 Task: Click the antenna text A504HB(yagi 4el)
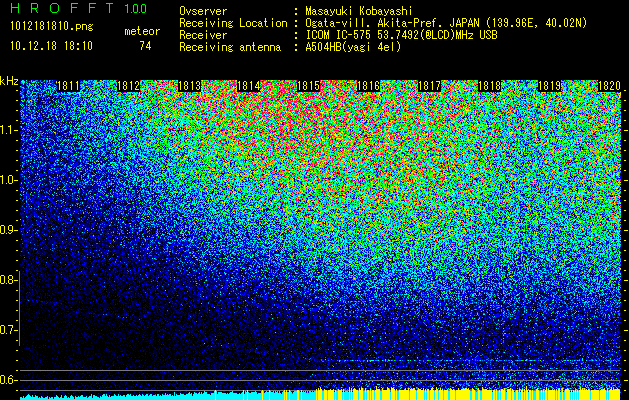(353, 47)
